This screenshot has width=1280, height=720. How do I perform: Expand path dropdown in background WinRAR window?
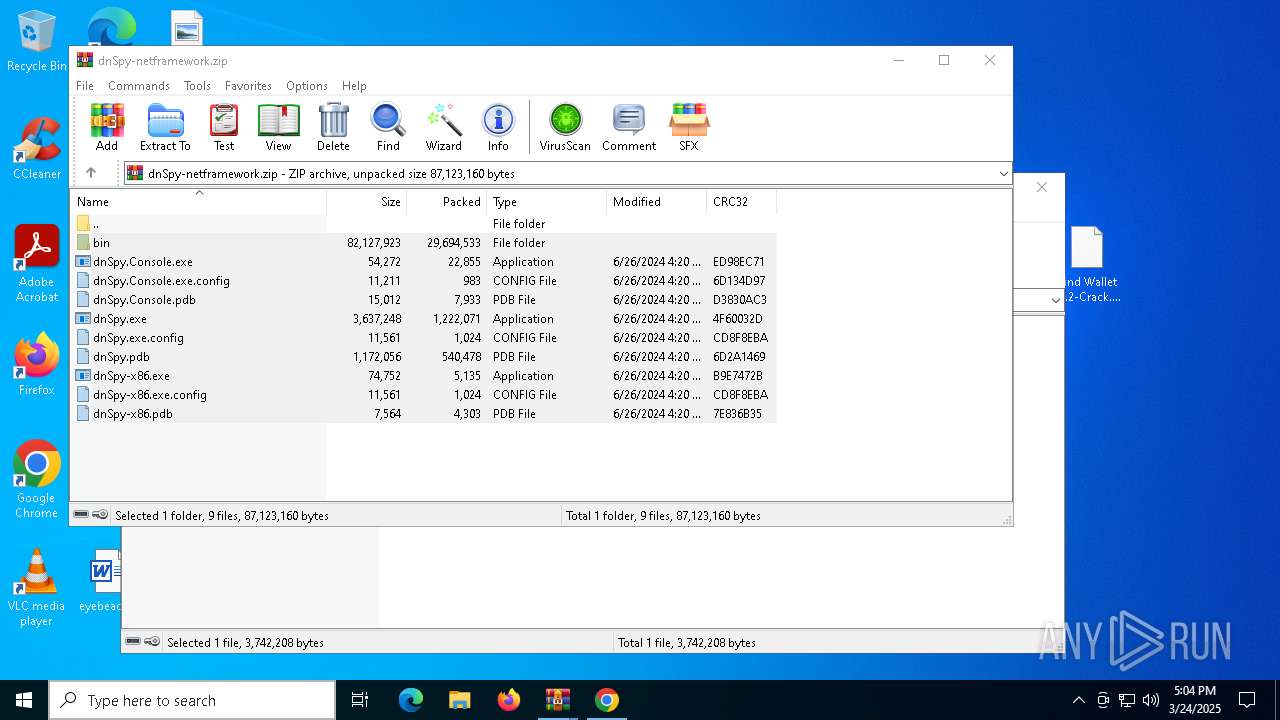point(1055,300)
